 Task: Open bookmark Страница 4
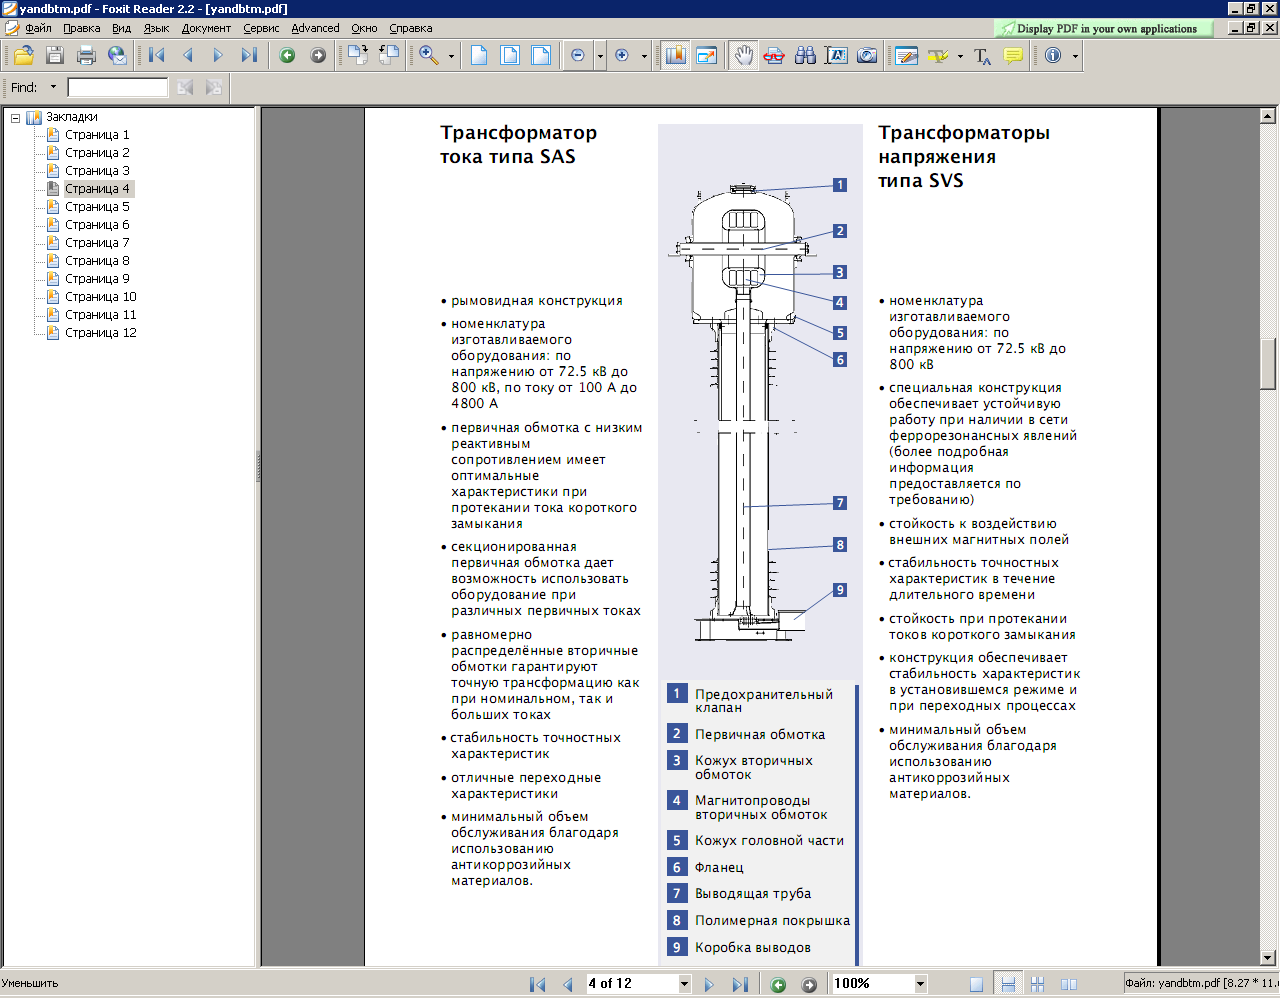pyautogui.click(x=97, y=189)
